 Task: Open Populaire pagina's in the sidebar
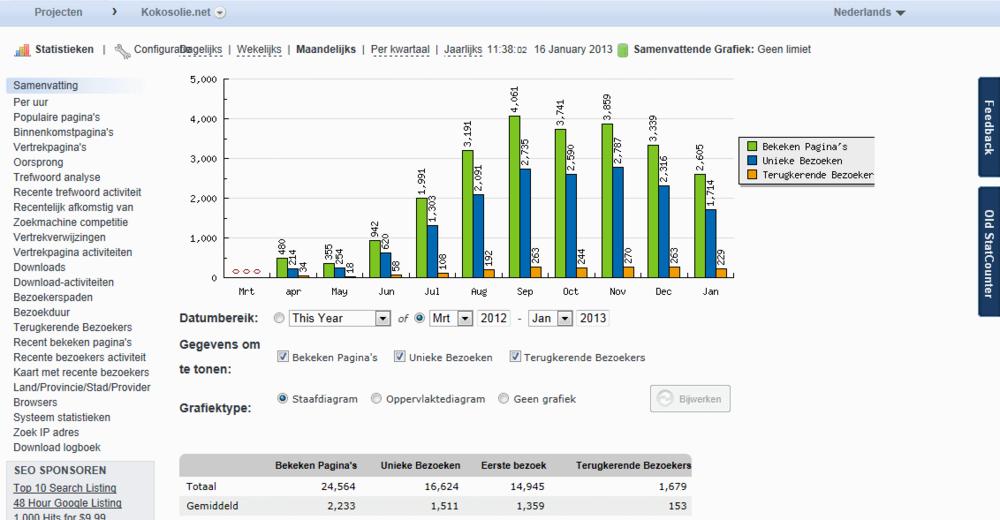(57, 117)
